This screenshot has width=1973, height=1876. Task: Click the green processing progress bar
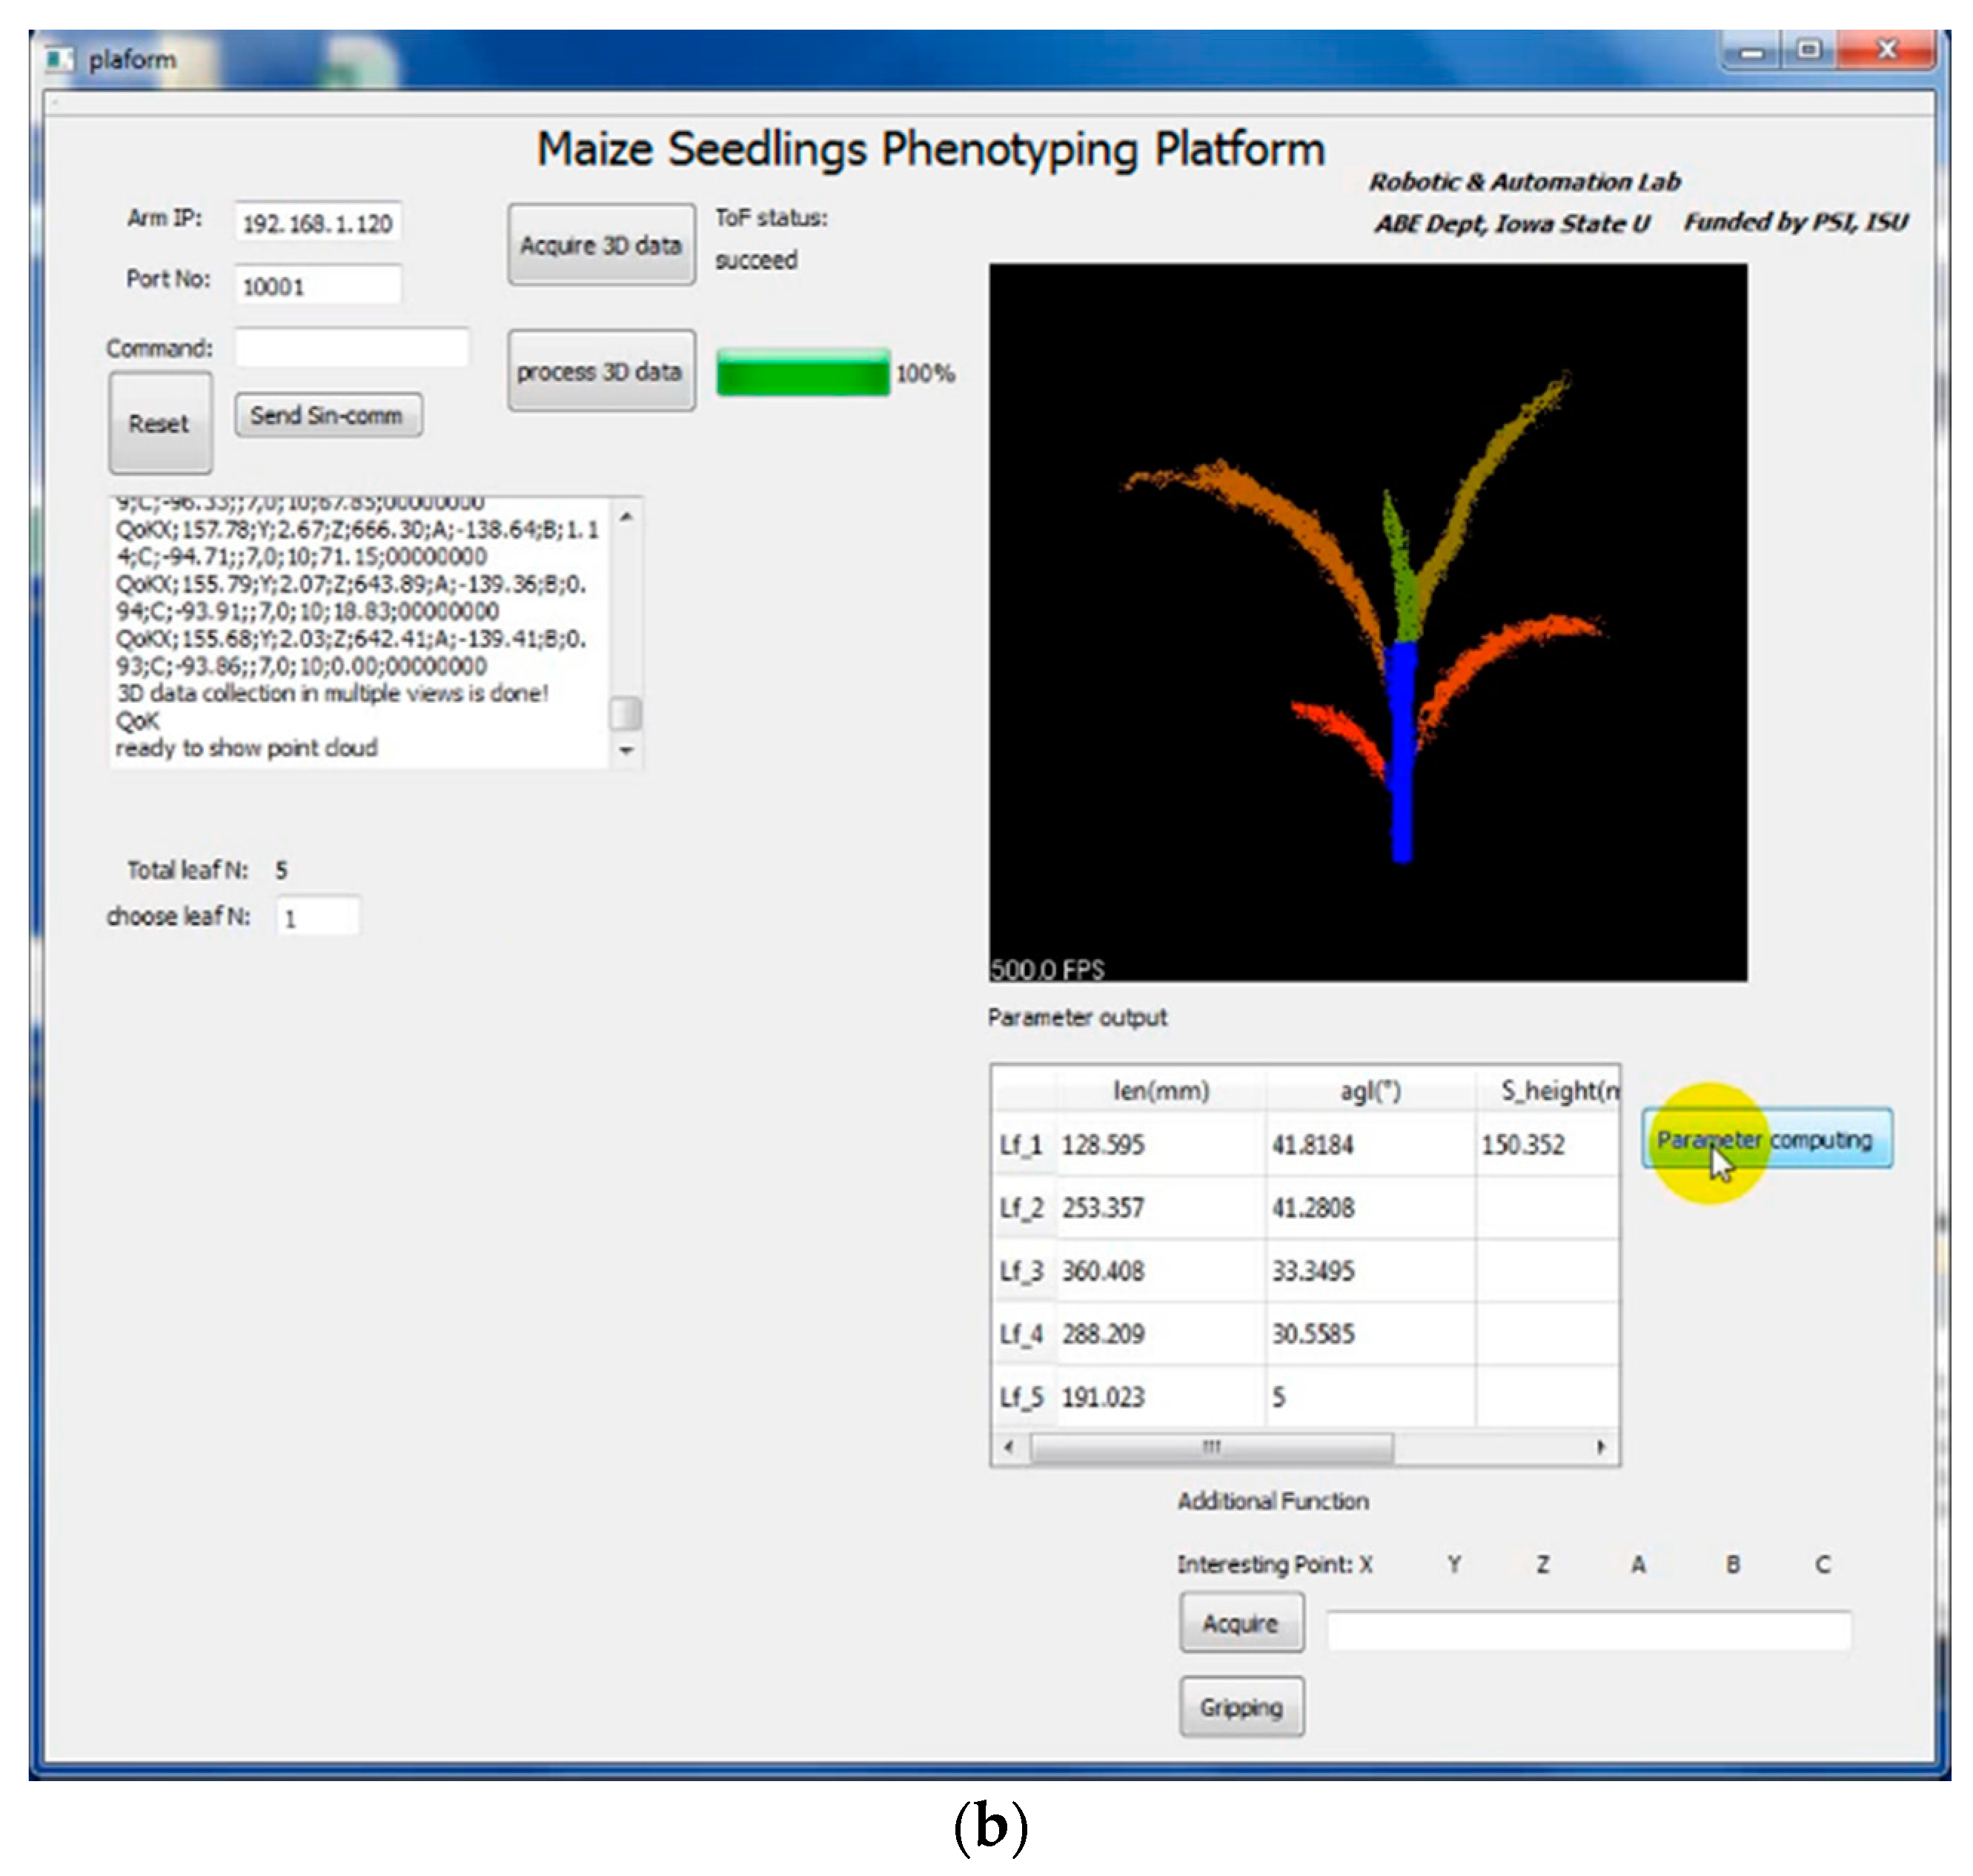[x=802, y=373]
